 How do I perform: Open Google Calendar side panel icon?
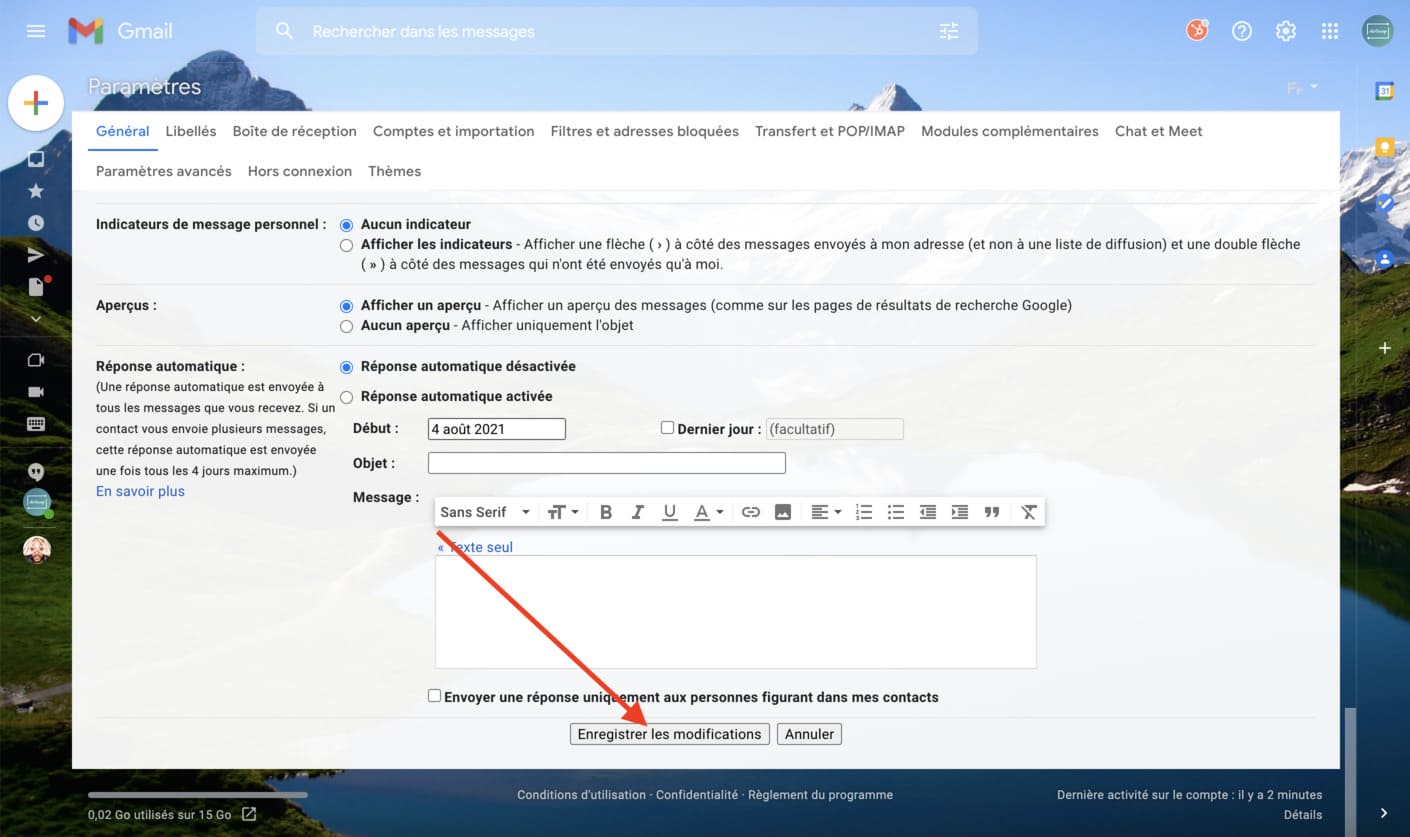click(1385, 91)
